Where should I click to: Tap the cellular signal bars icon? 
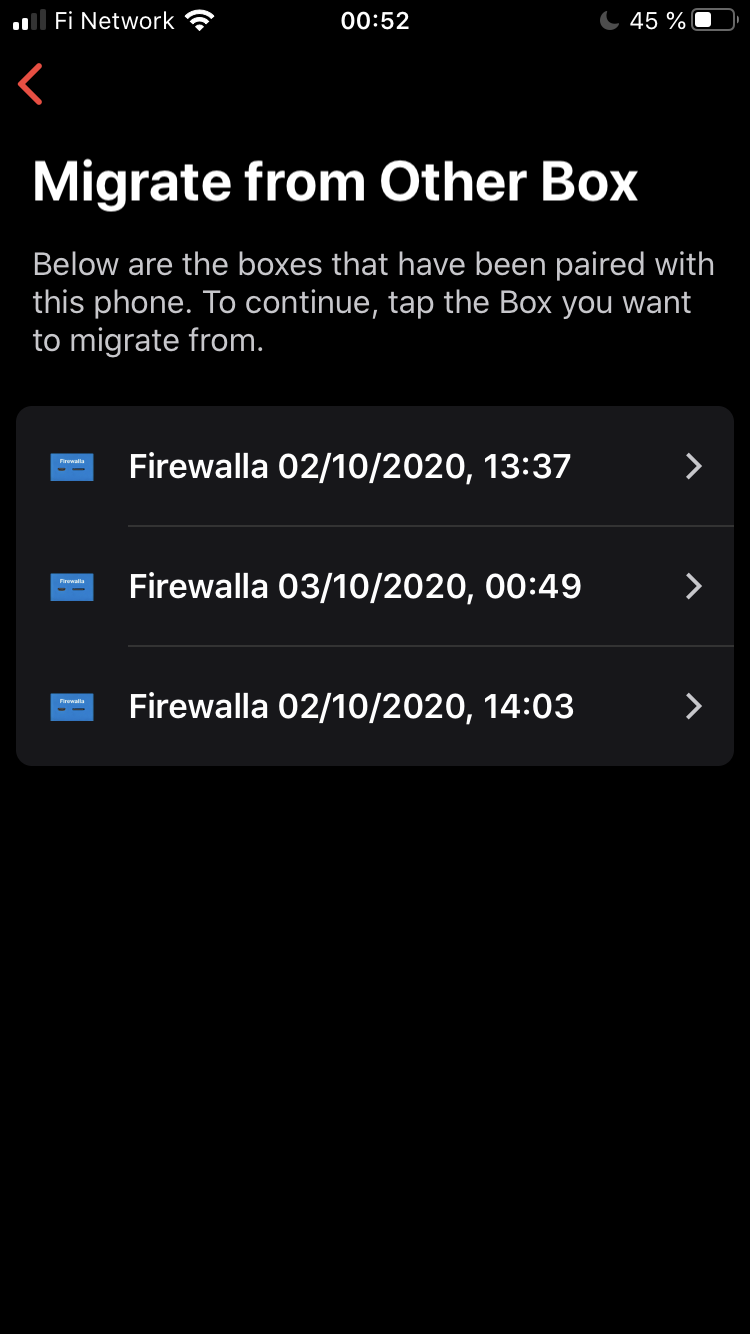point(29,21)
